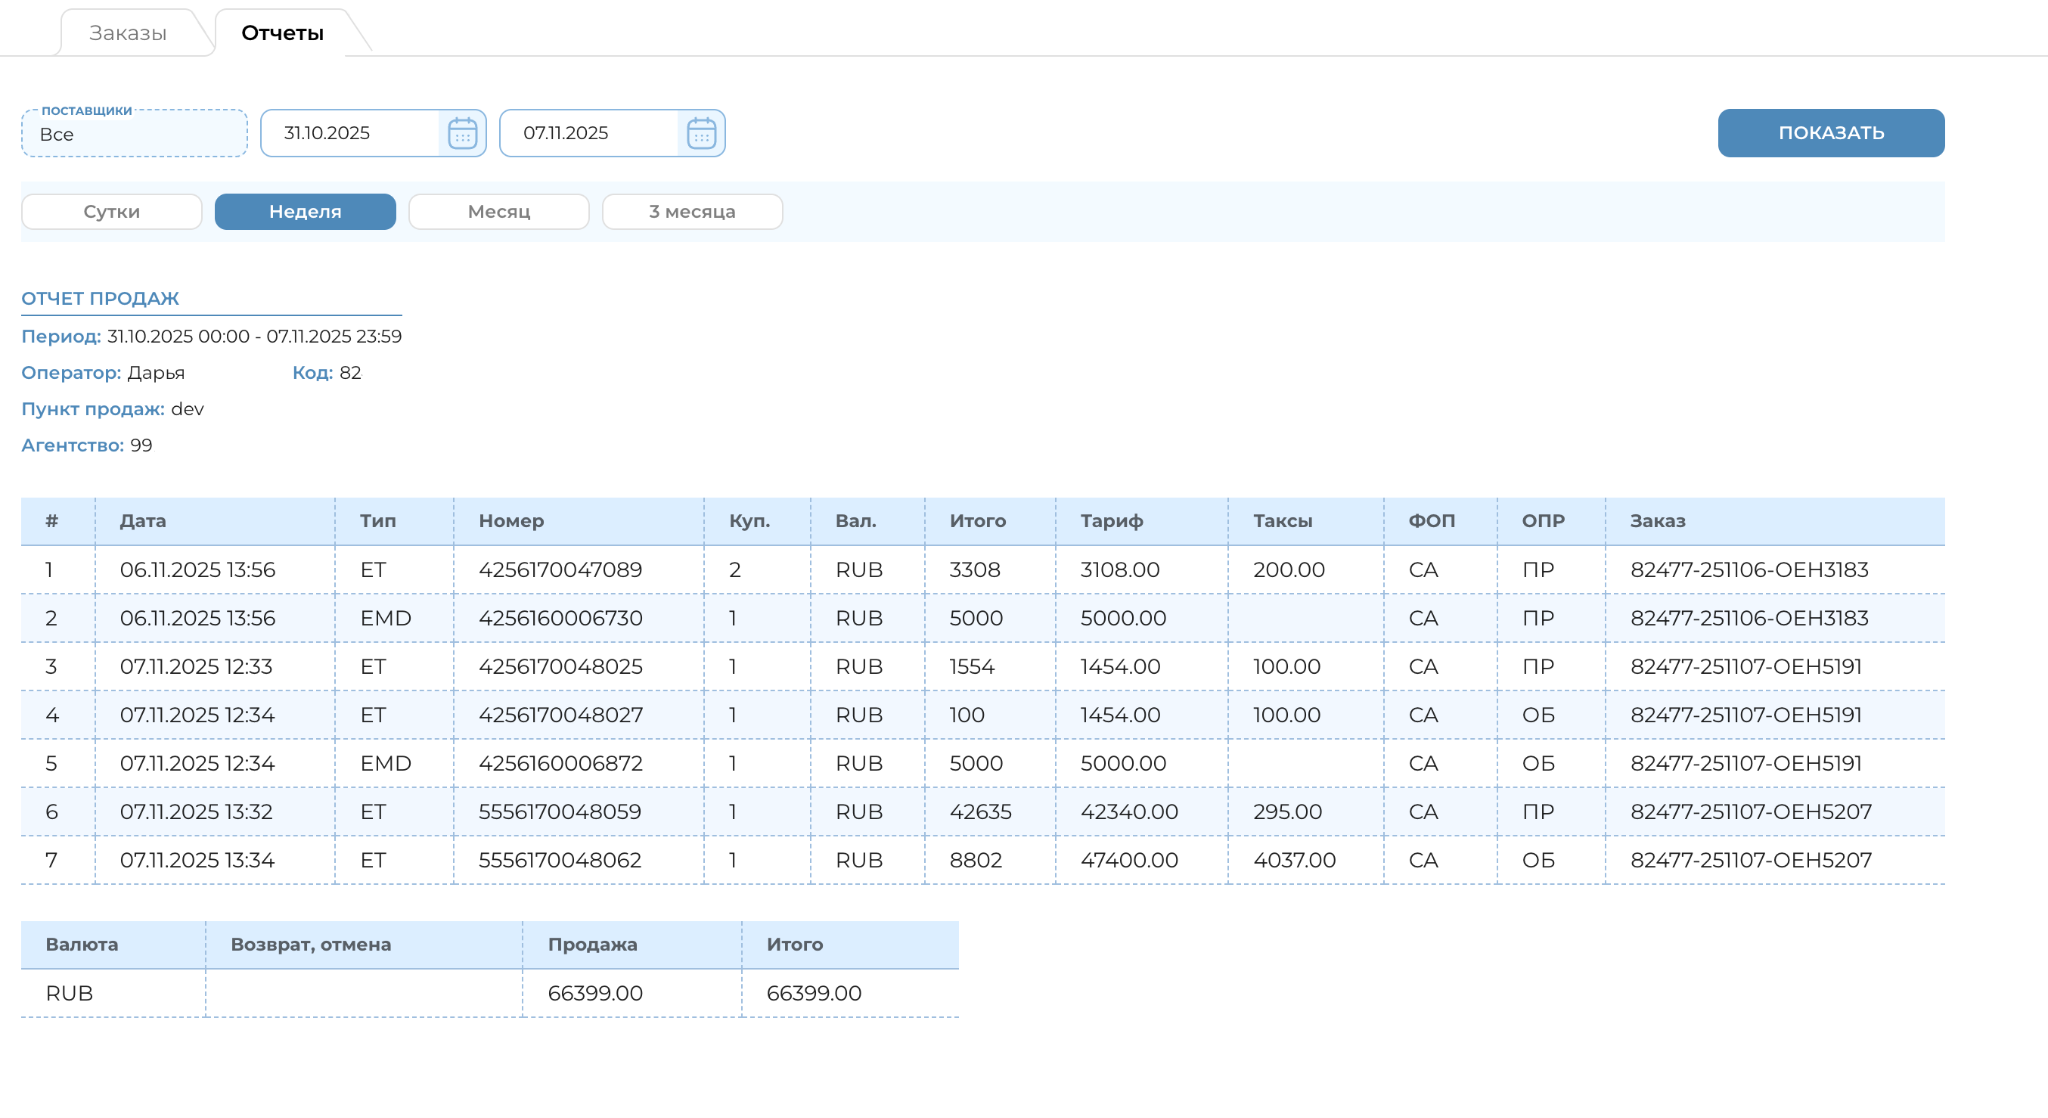Select the 3 месяца period filter
Image resolution: width=2048 pixels, height=1118 pixels.
pyautogui.click(x=692, y=211)
